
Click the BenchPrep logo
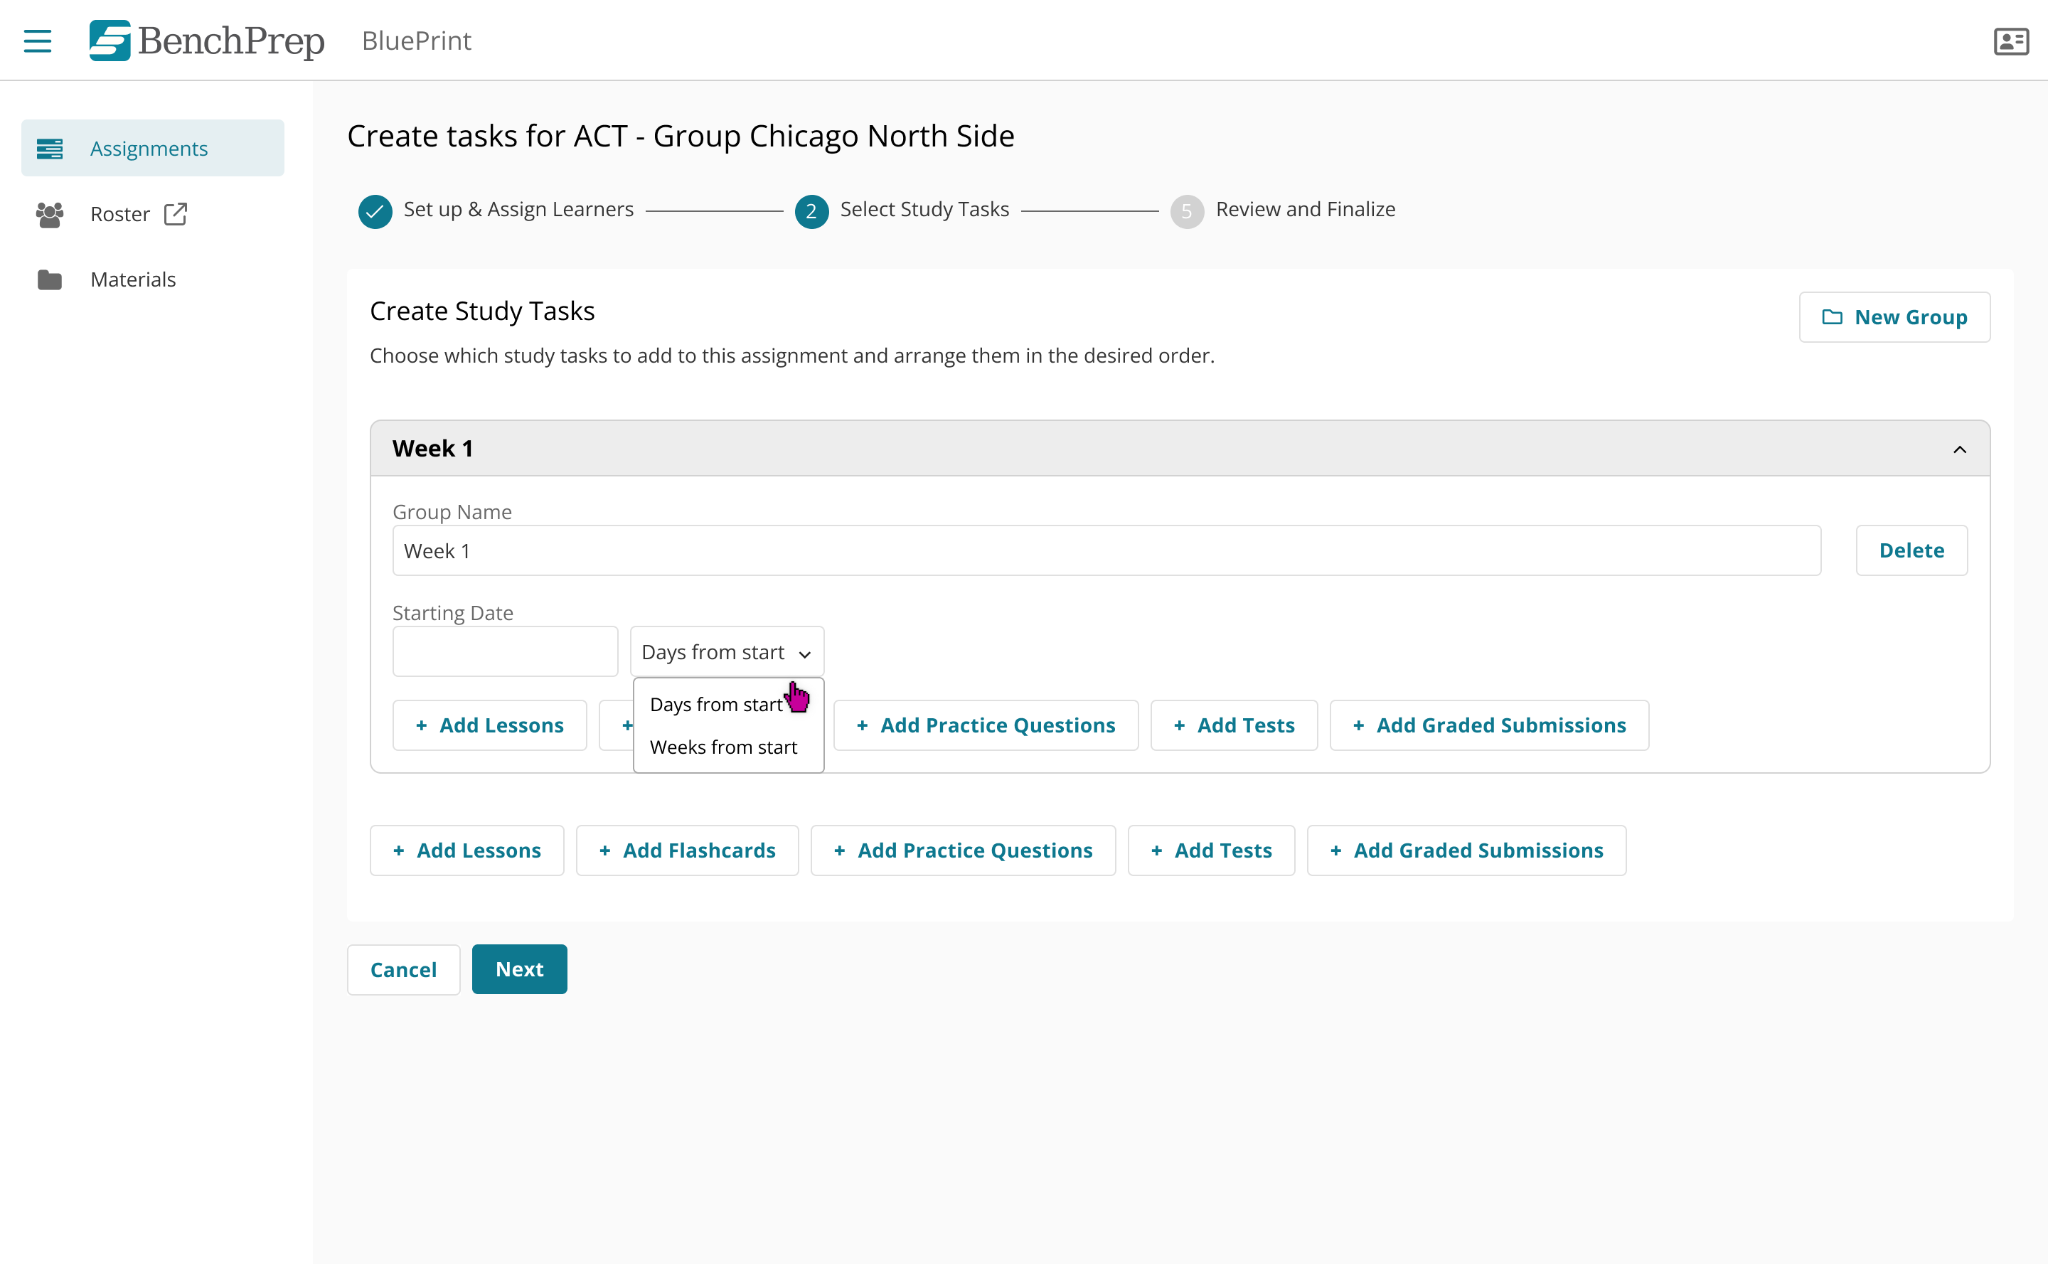(207, 41)
